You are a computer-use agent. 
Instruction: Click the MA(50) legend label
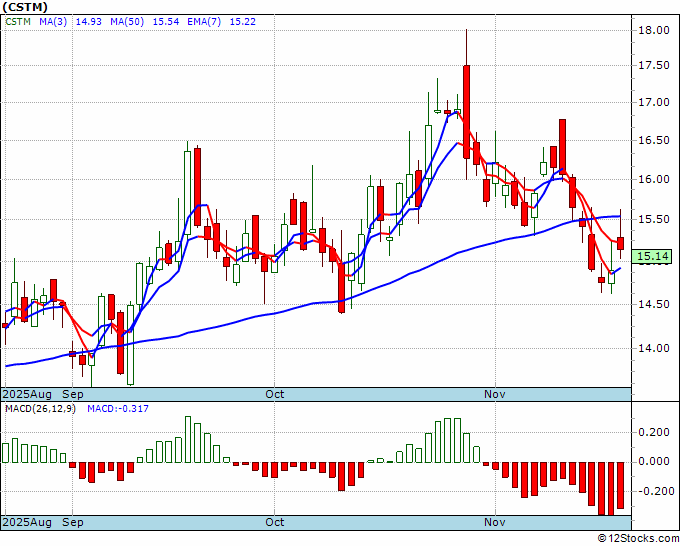(127, 22)
